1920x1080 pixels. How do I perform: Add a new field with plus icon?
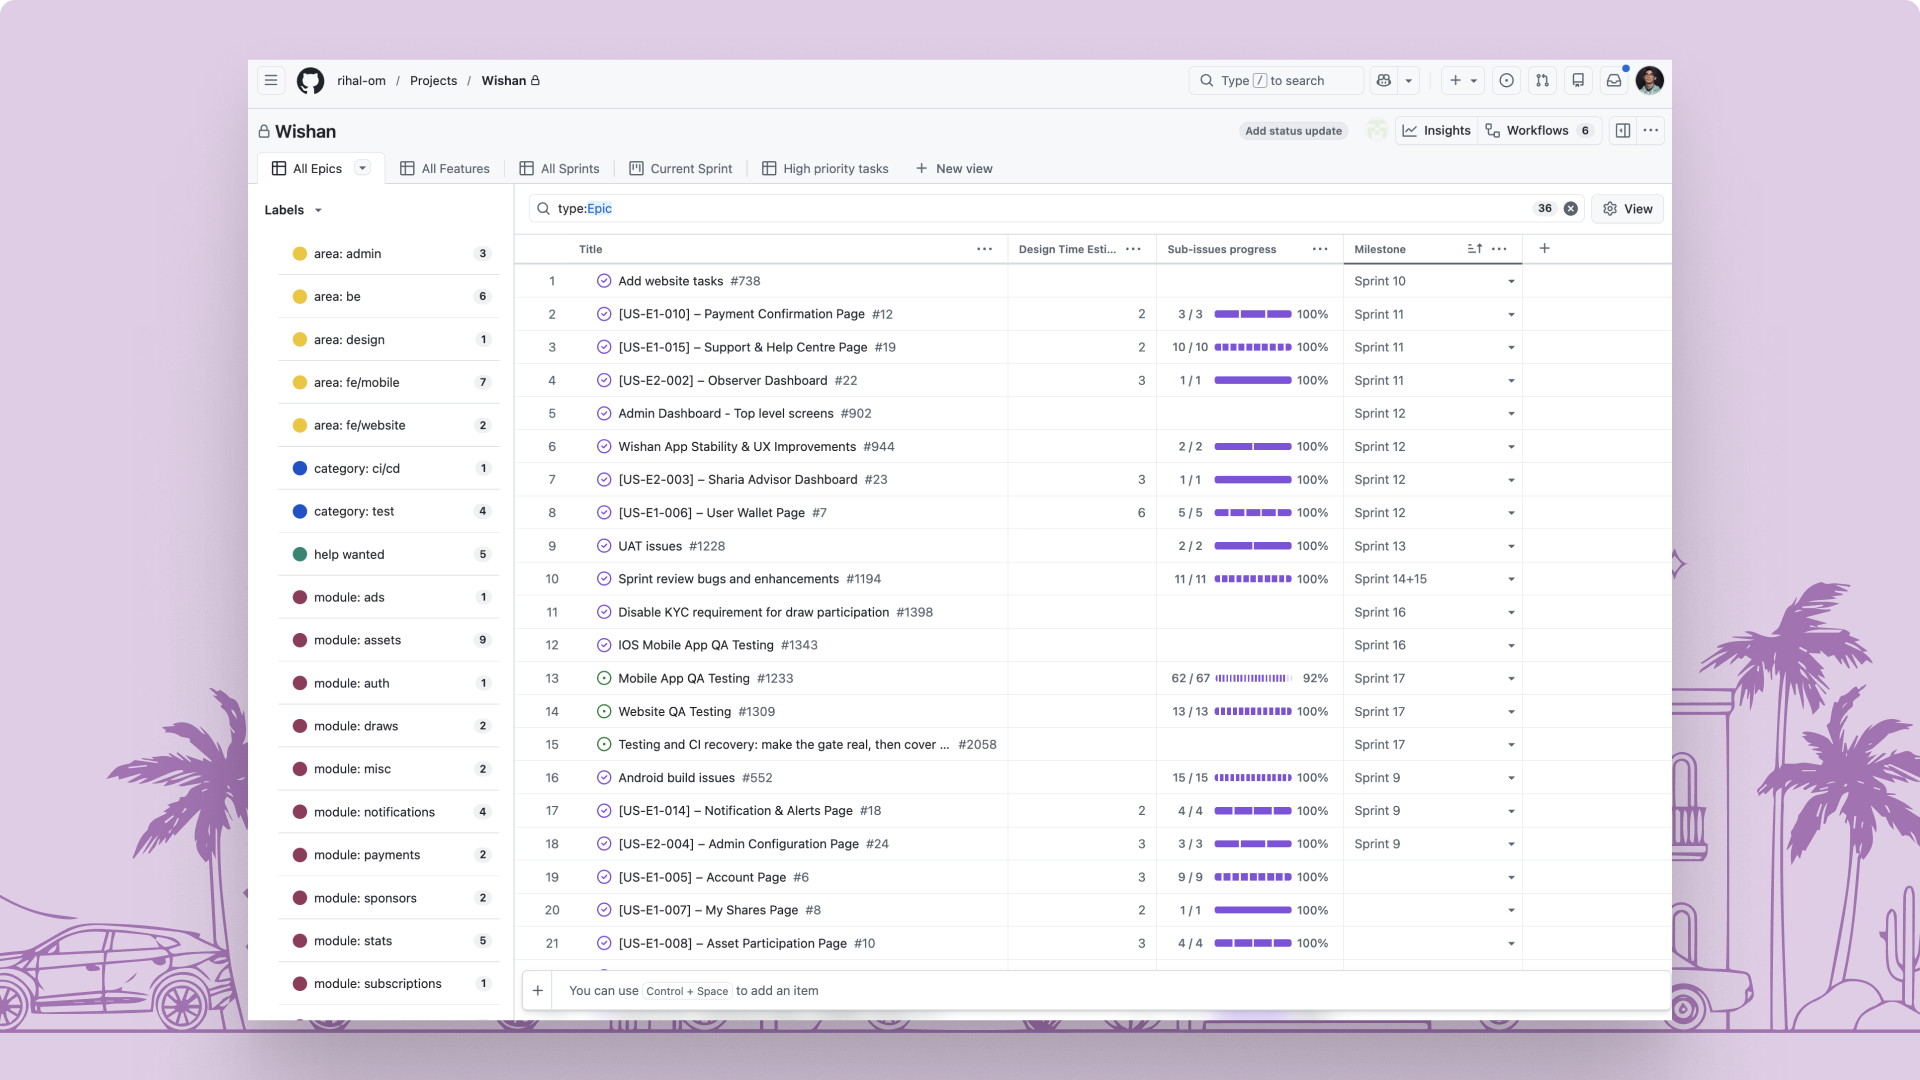[1545, 248]
